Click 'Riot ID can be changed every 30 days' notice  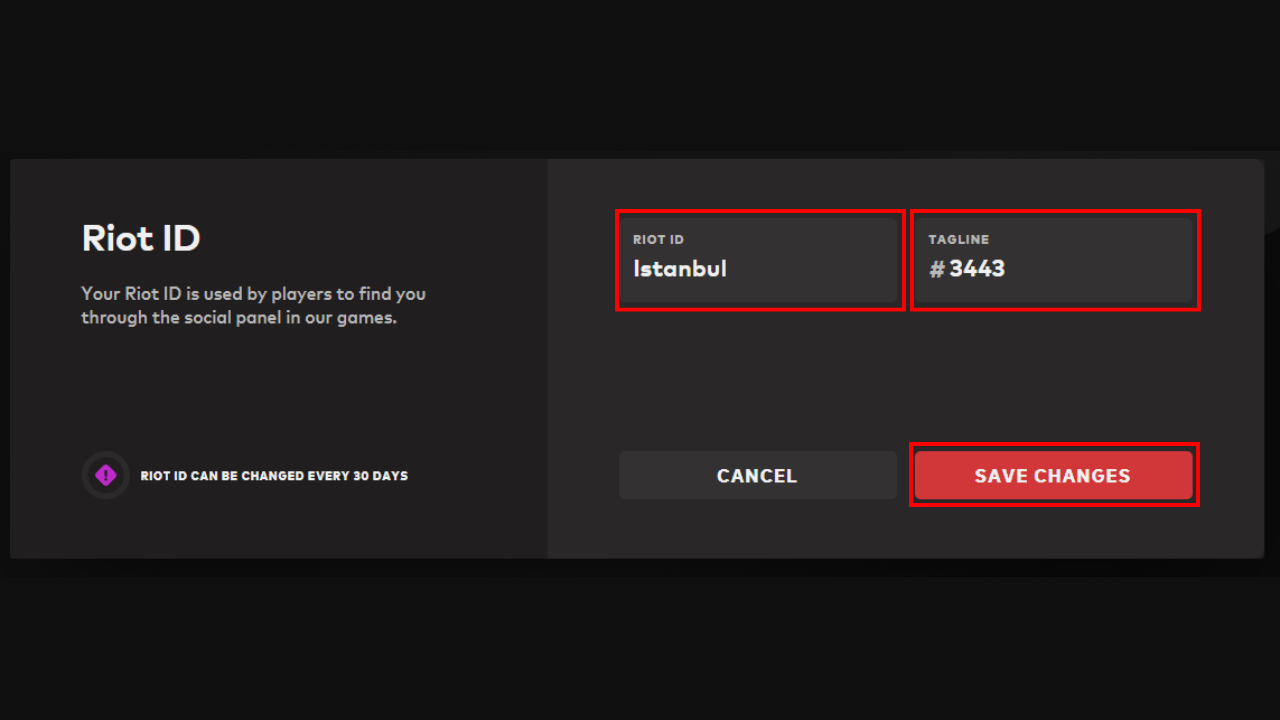coord(274,476)
